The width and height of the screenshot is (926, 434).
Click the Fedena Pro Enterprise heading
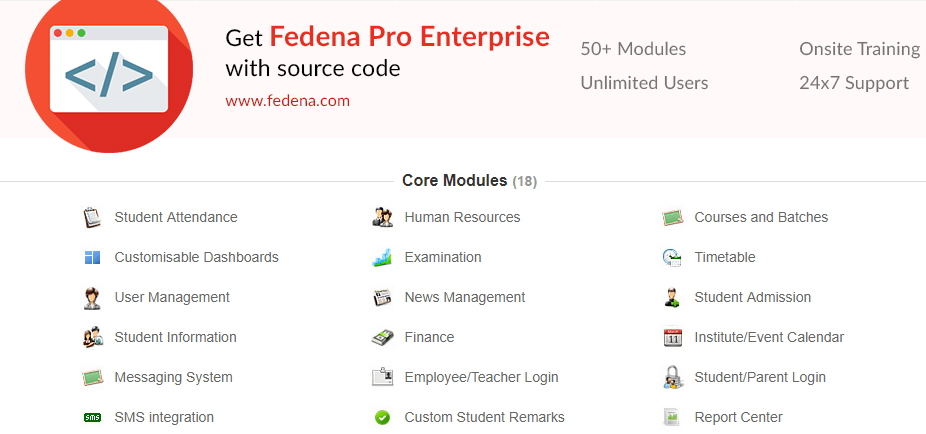tap(410, 37)
